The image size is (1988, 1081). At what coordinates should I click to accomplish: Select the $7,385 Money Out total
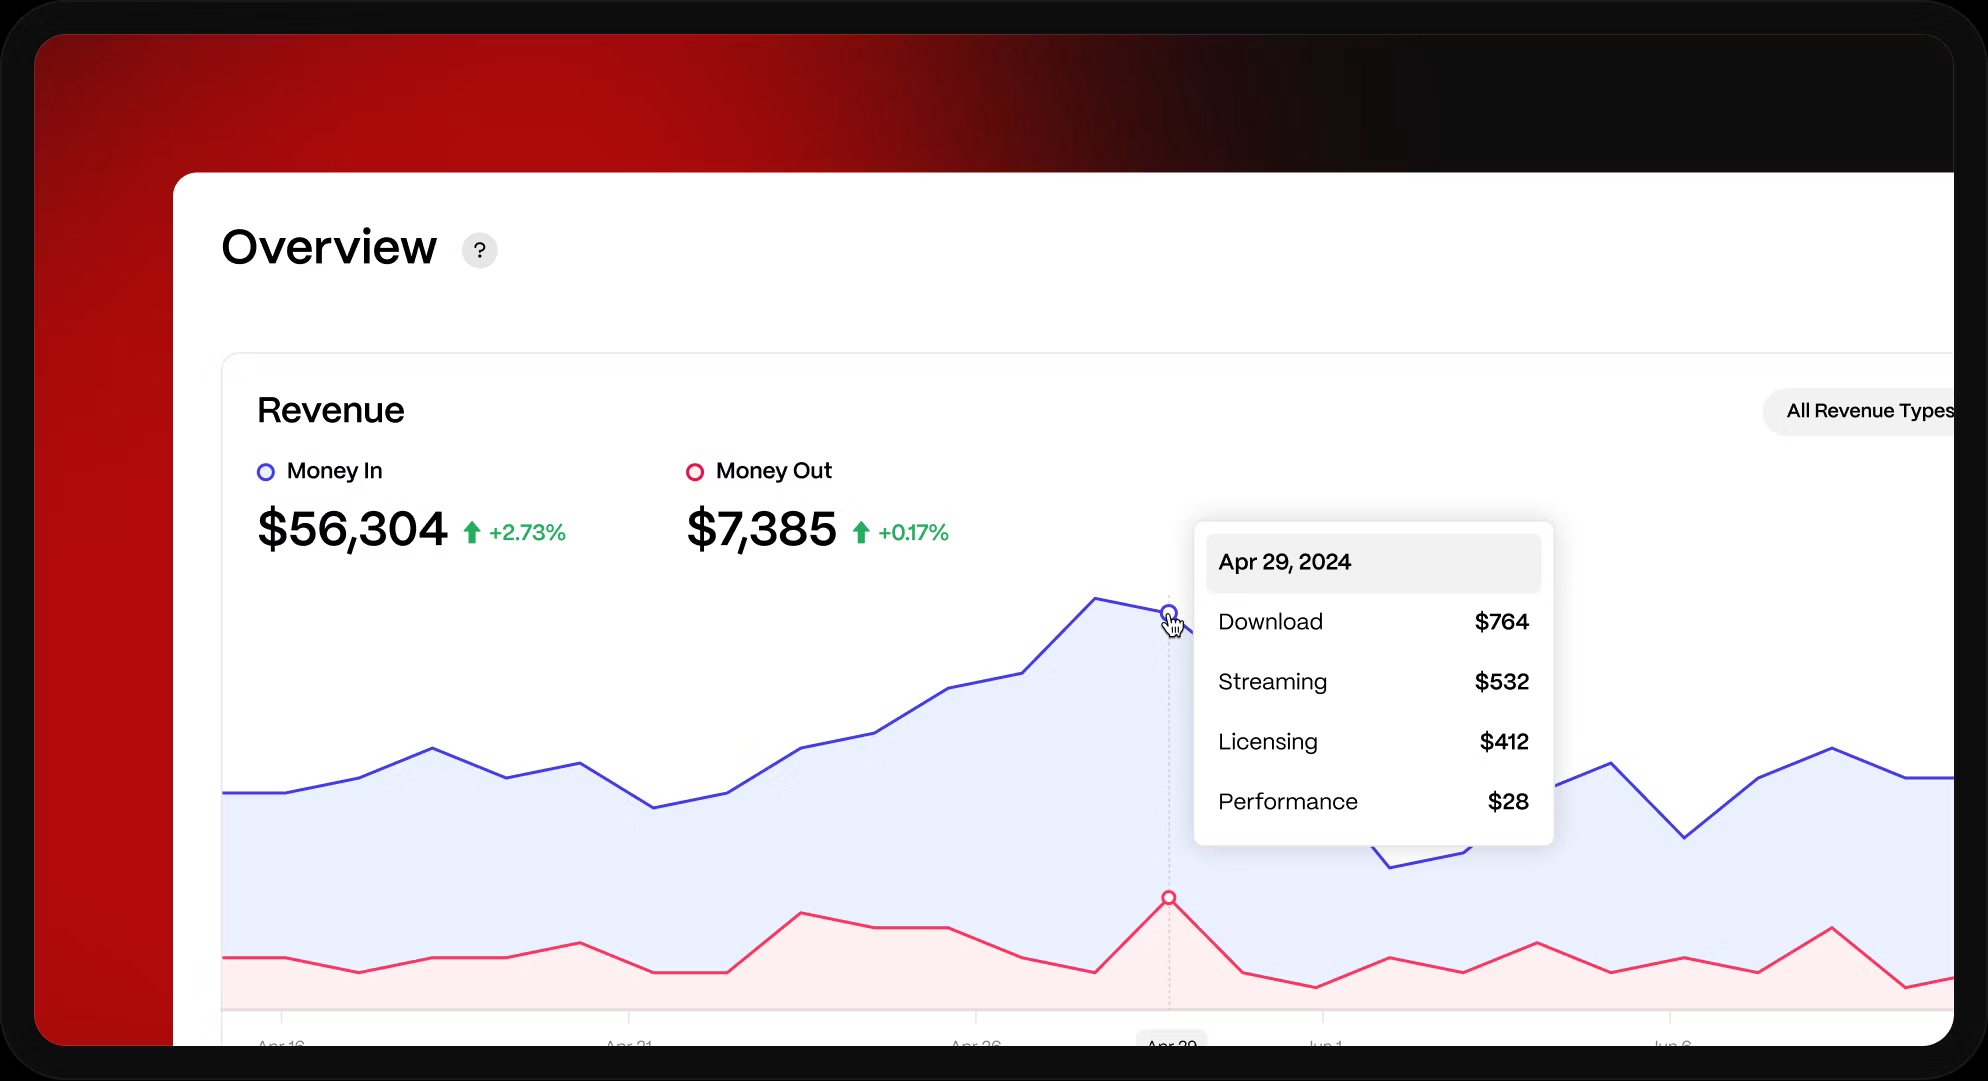[761, 529]
